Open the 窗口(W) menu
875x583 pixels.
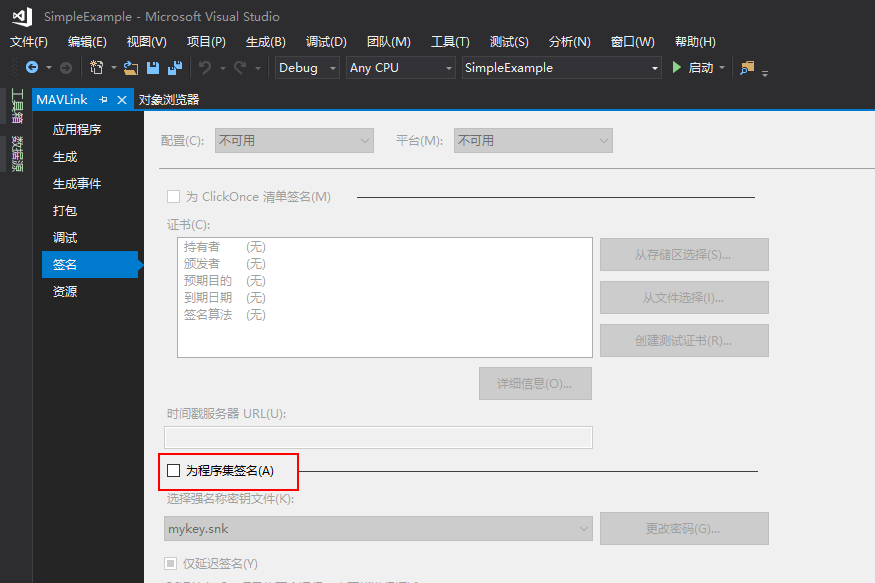pyautogui.click(x=632, y=42)
